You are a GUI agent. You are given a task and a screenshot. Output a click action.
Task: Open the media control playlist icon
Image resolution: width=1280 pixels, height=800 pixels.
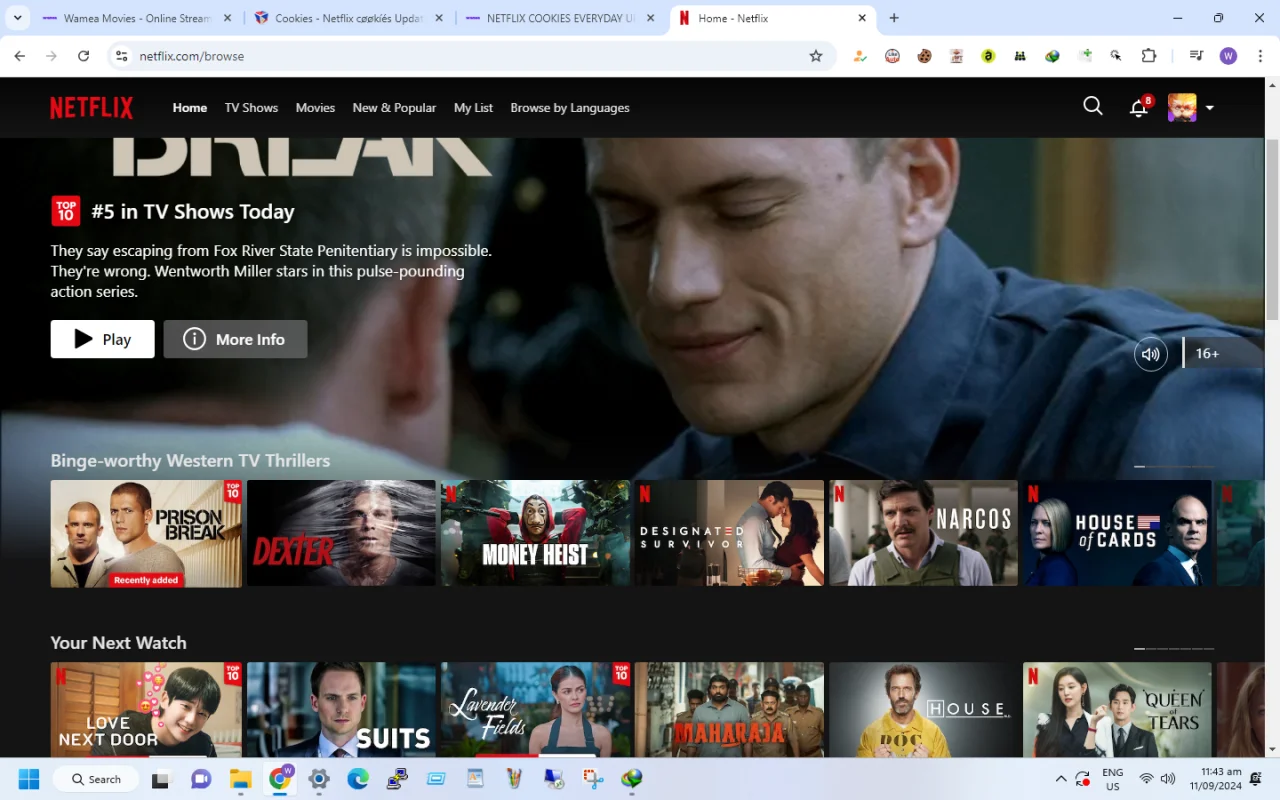(x=1196, y=56)
